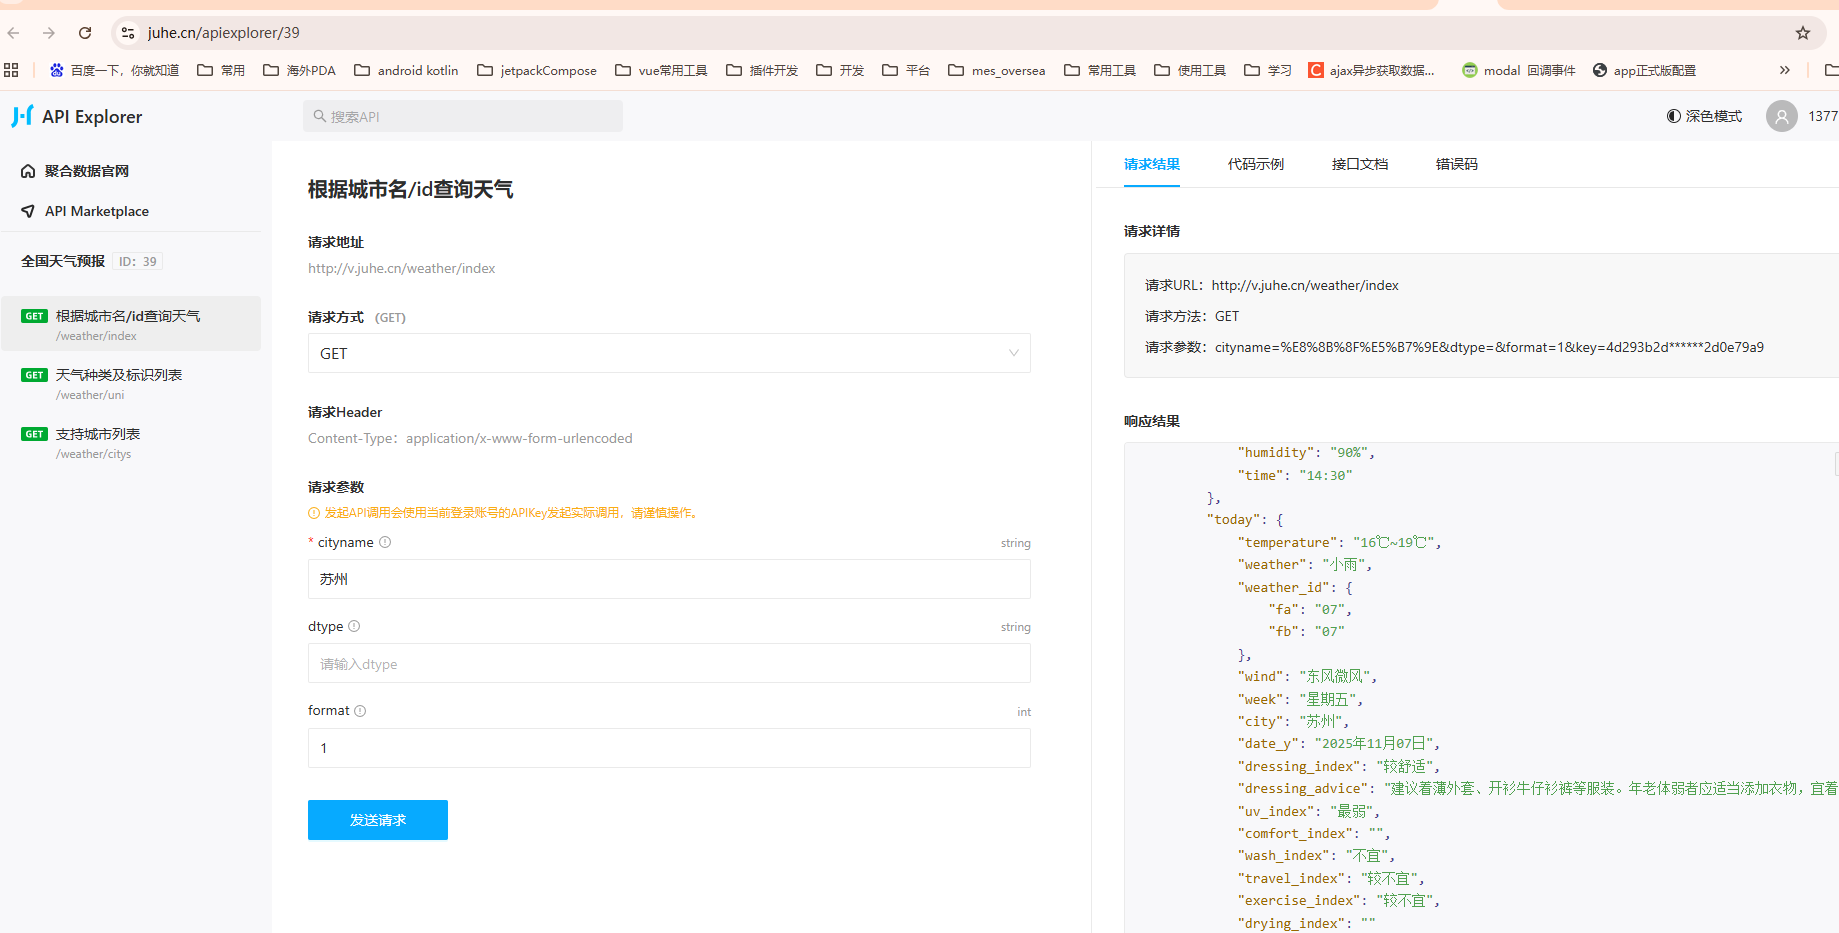The width and height of the screenshot is (1839, 933).
Task: Focus the 搜索API search box
Action: click(463, 116)
